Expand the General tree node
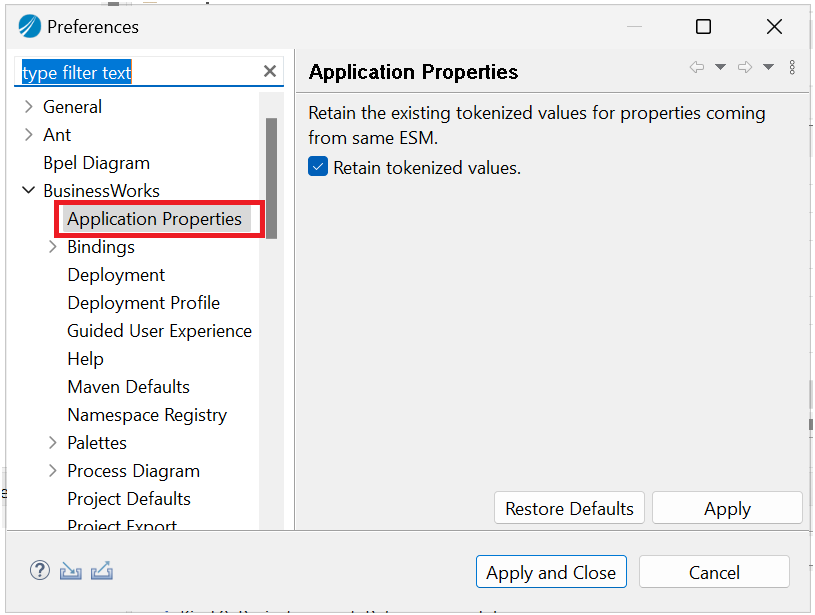The image size is (815, 615). [28, 107]
